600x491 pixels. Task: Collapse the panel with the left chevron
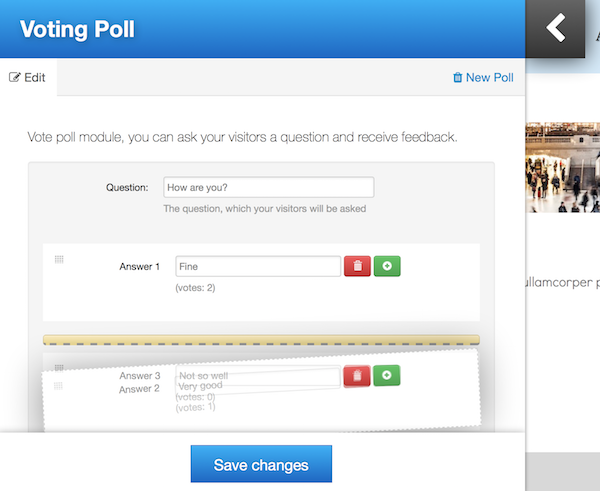pos(555,27)
